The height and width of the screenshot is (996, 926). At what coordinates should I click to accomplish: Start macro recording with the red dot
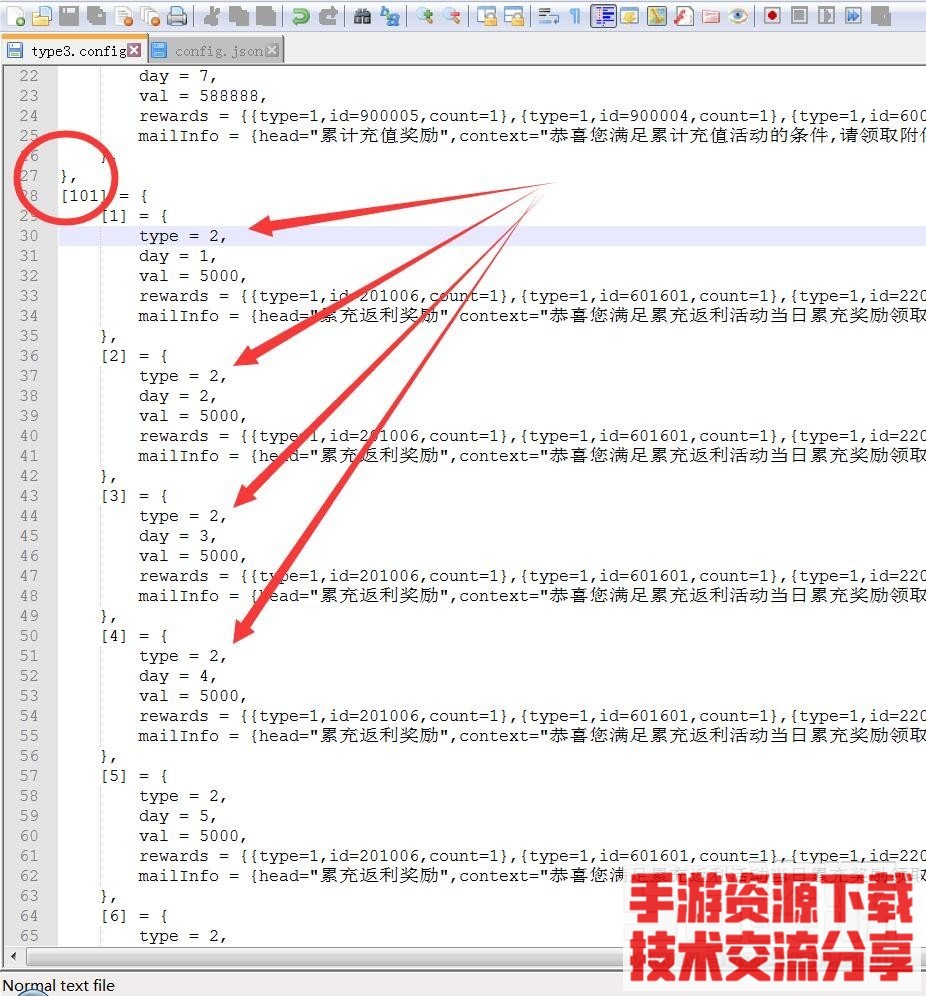pos(772,16)
